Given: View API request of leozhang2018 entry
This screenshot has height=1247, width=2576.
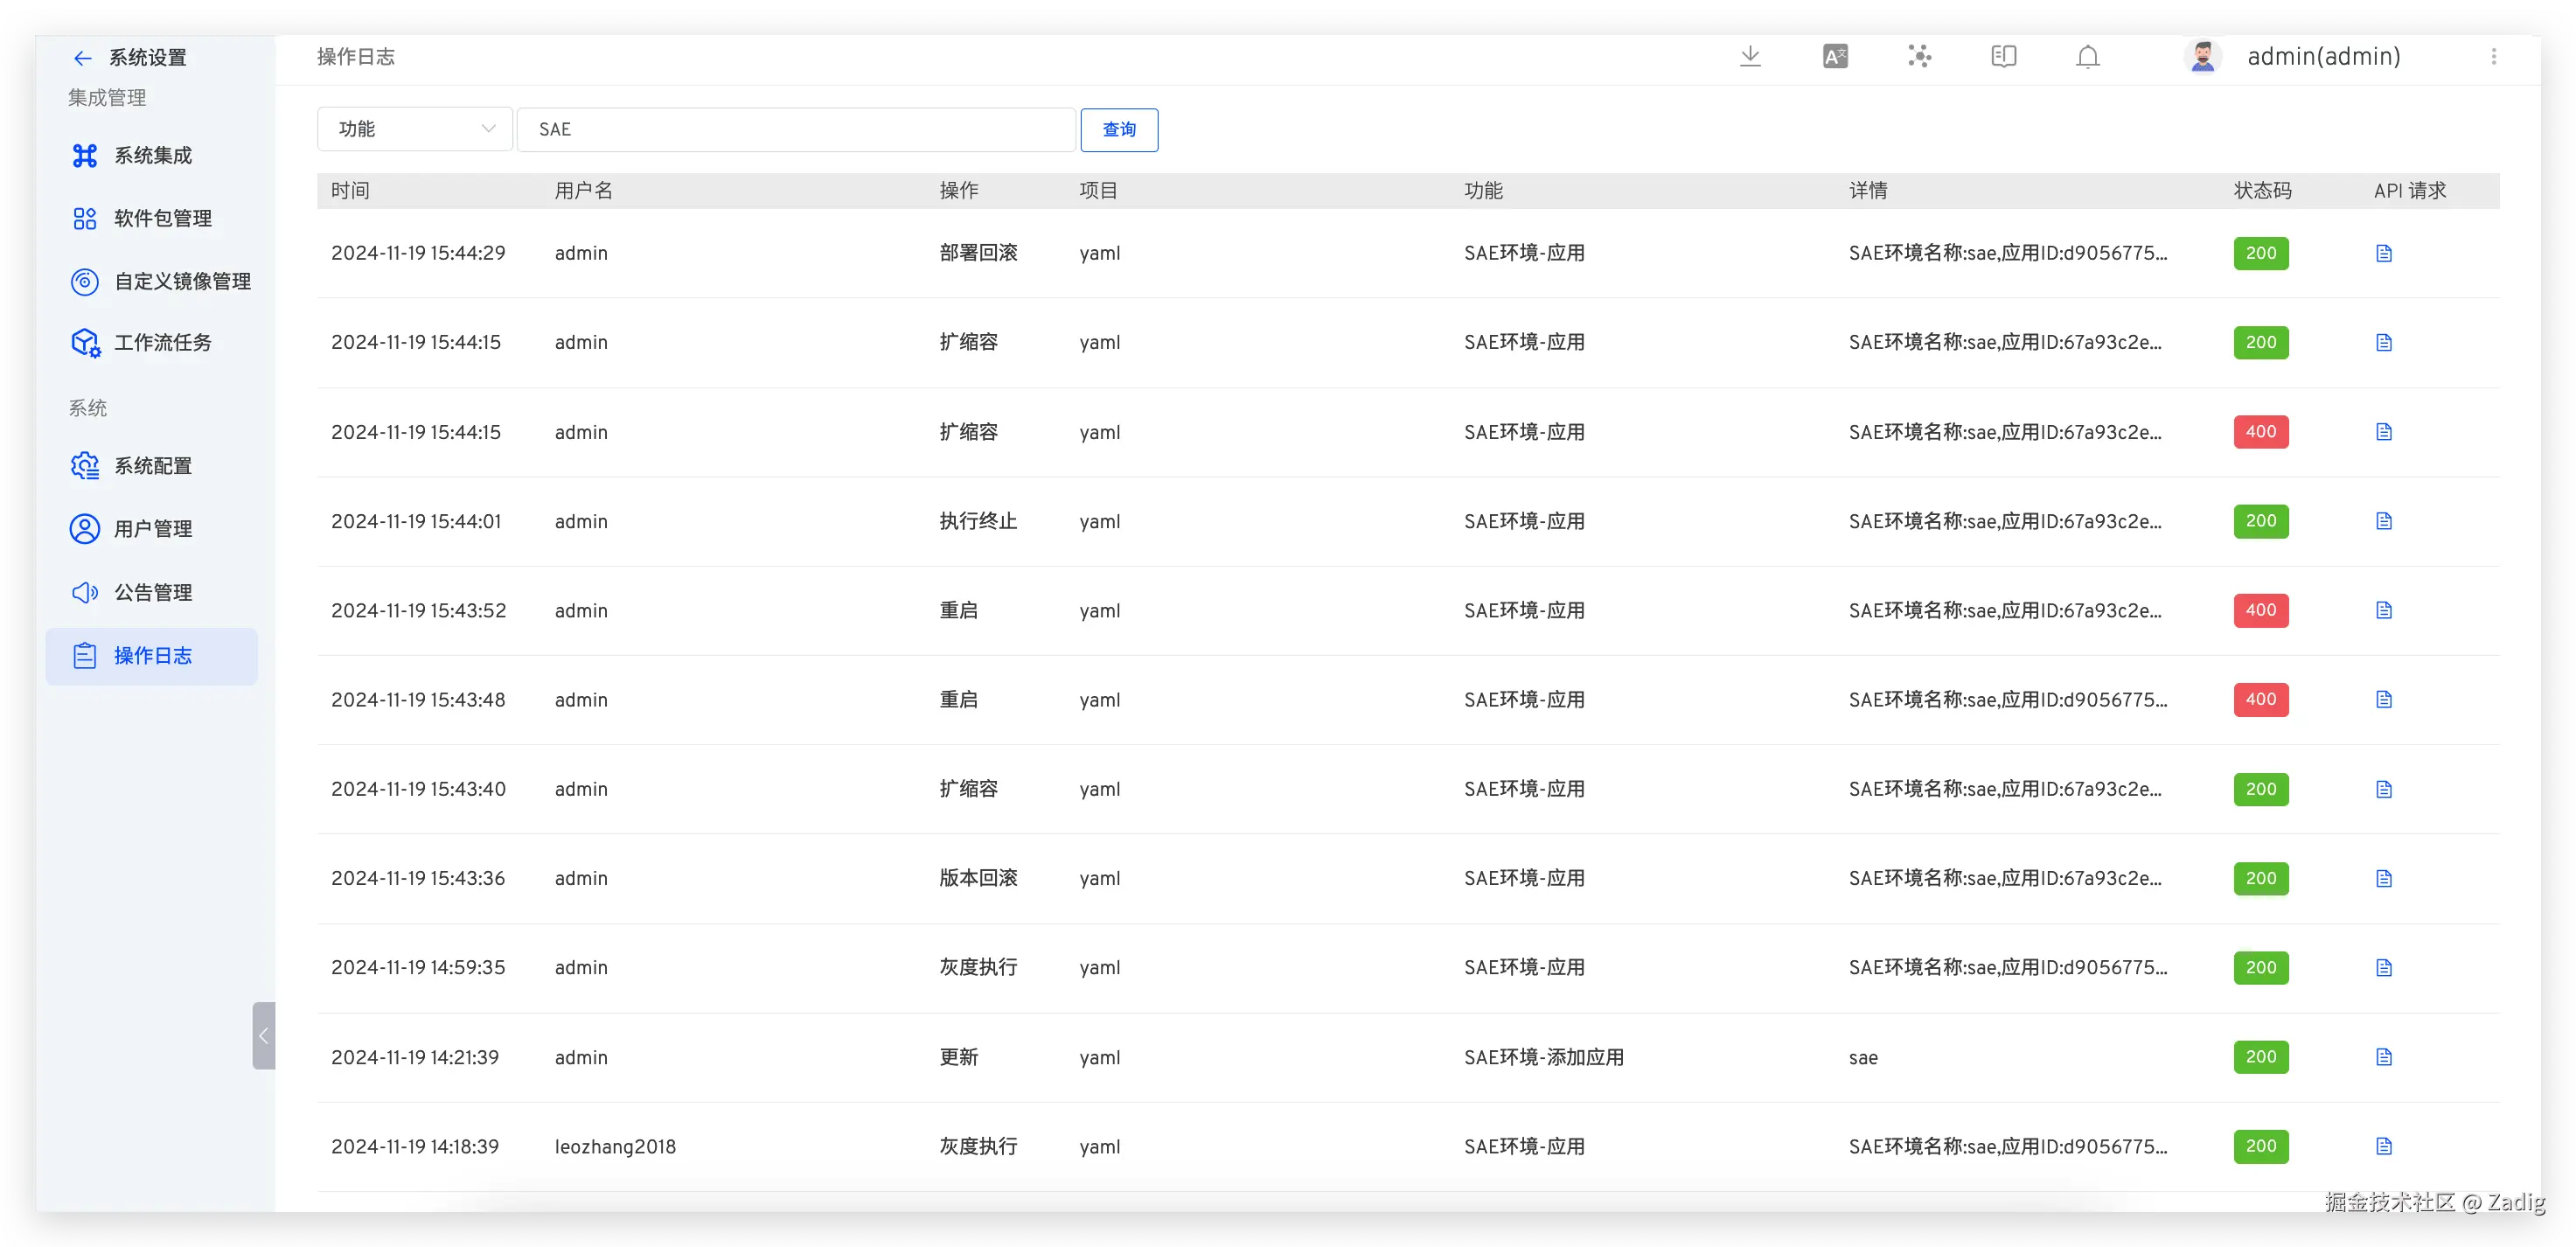Looking at the screenshot, I should pyautogui.click(x=2384, y=1147).
